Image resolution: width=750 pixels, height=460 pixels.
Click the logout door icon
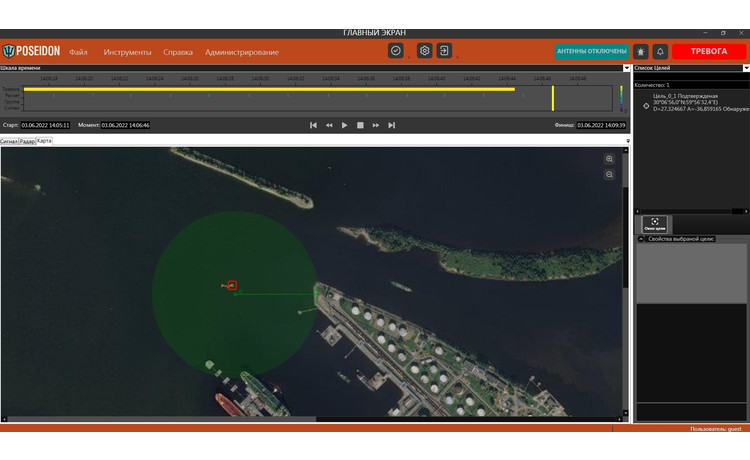coord(444,51)
